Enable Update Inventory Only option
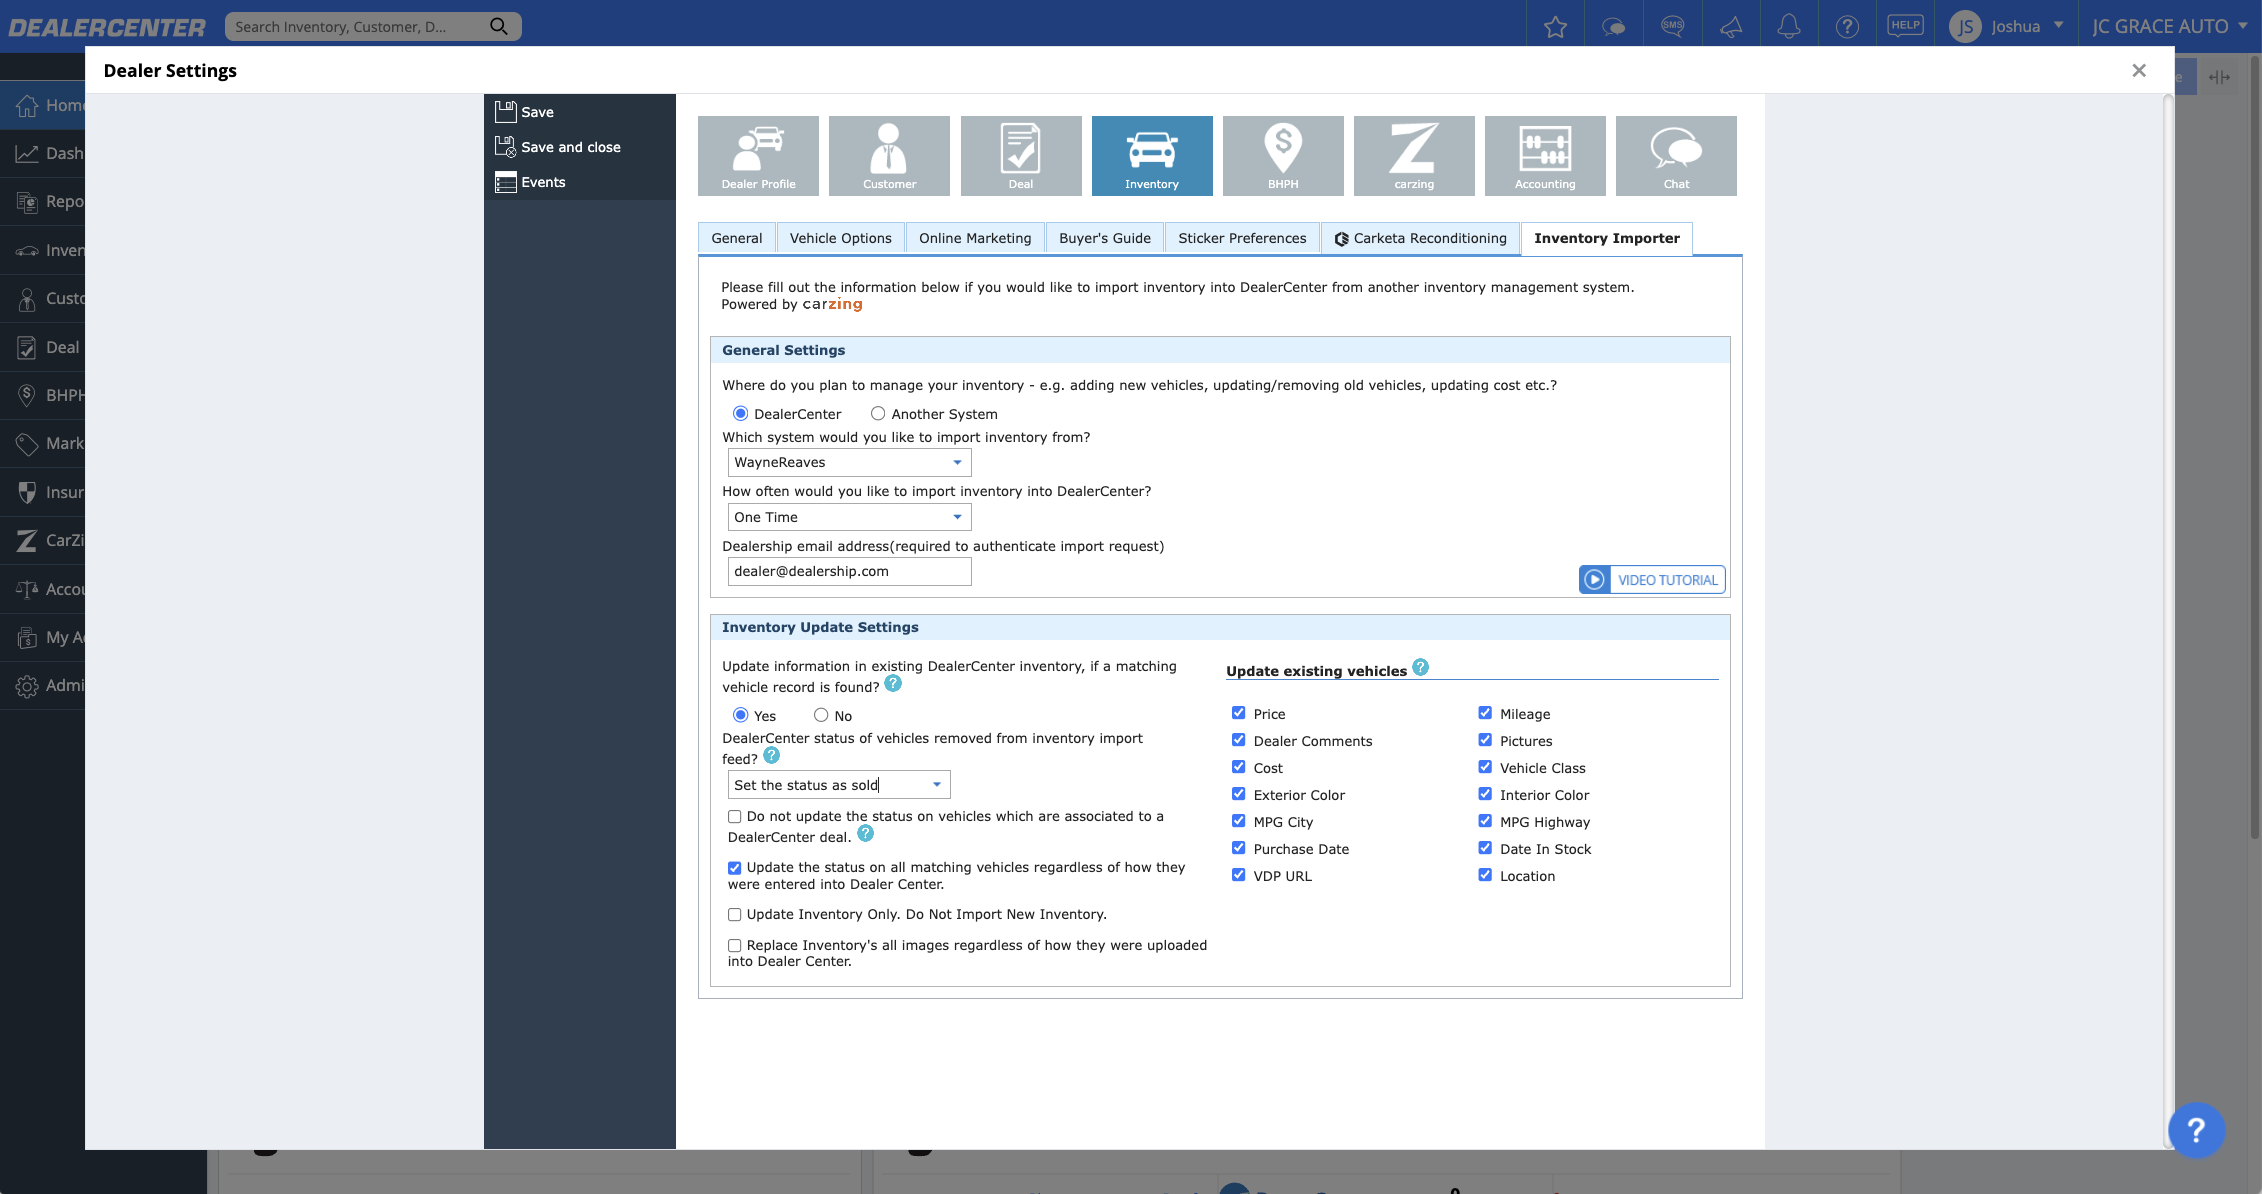The image size is (2262, 1194). [x=734, y=914]
